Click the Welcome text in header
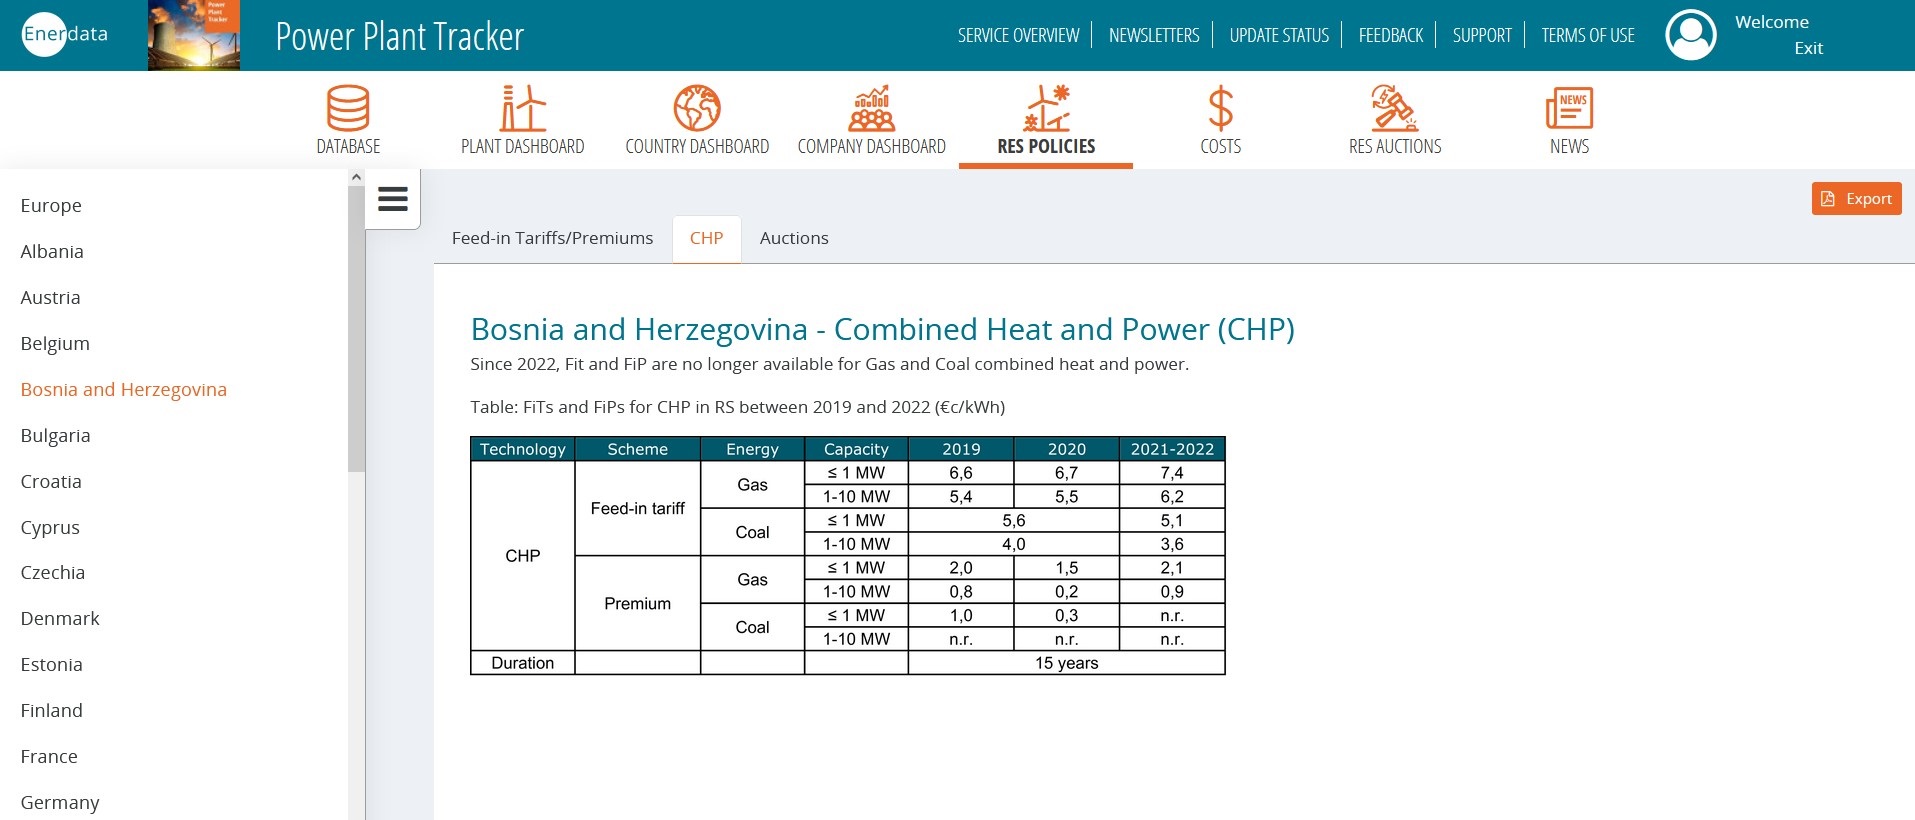Image resolution: width=1915 pixels, height=820 pixels. click(1771, 22)
